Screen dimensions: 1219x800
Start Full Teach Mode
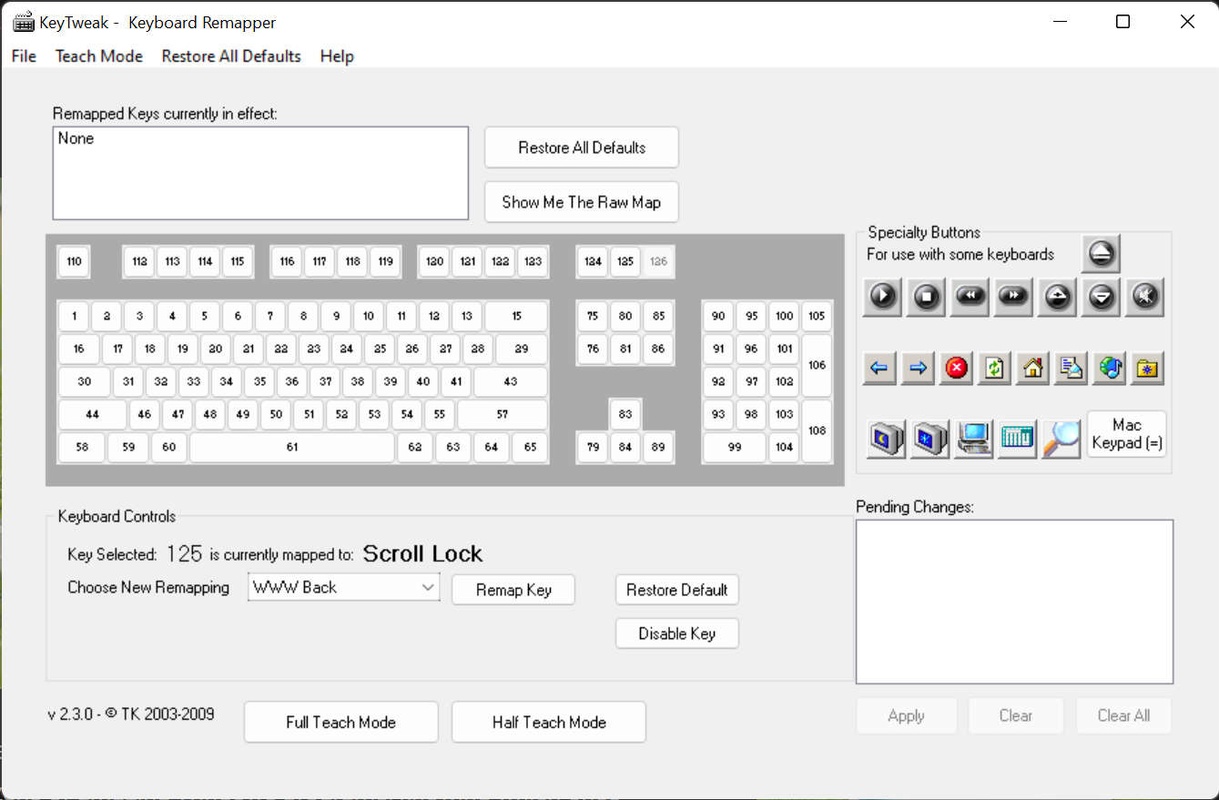(x=341, y=722)
